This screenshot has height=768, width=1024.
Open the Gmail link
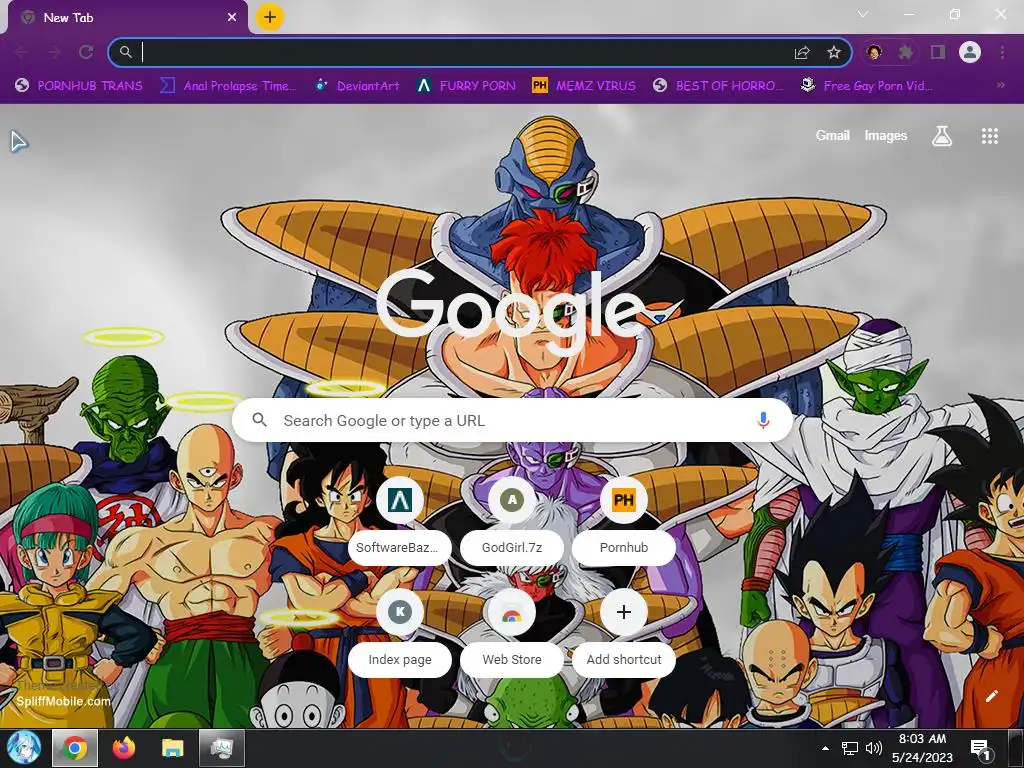coord(833,136)
